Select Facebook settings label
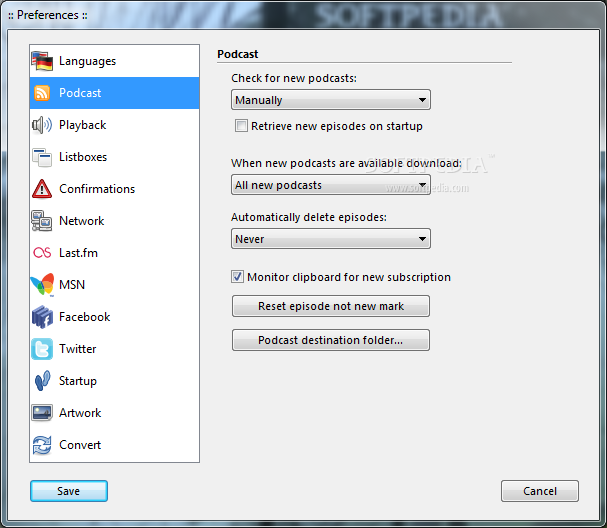This screenshot has height=528, width=607. (x=84, y=317)
